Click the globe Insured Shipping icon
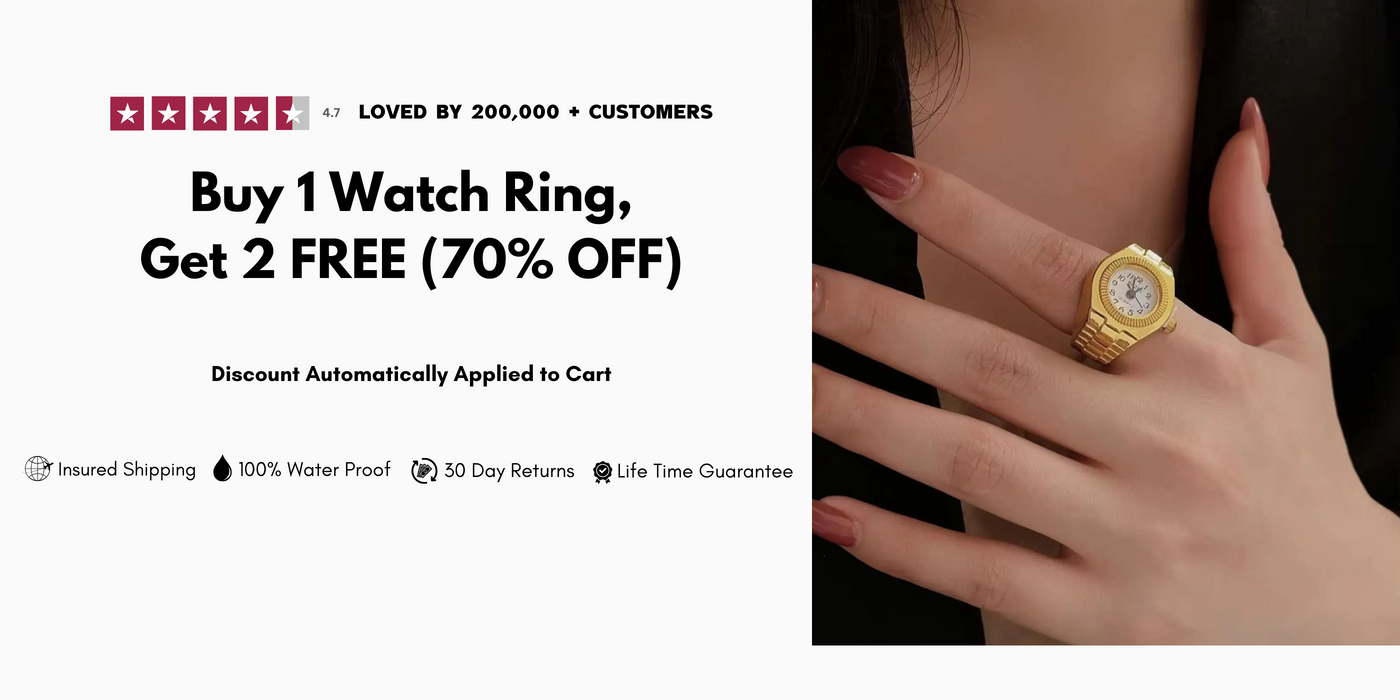 pos(38,469)
